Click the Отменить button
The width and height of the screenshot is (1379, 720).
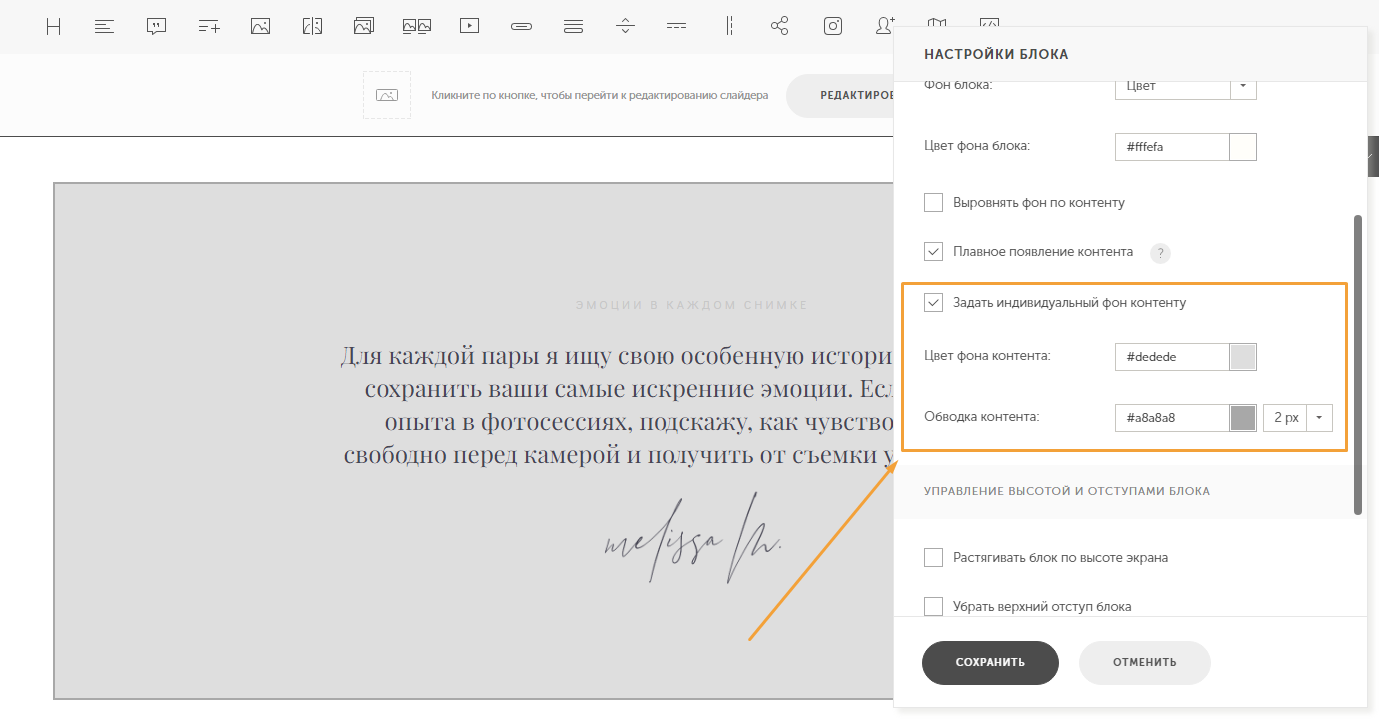1145,662
